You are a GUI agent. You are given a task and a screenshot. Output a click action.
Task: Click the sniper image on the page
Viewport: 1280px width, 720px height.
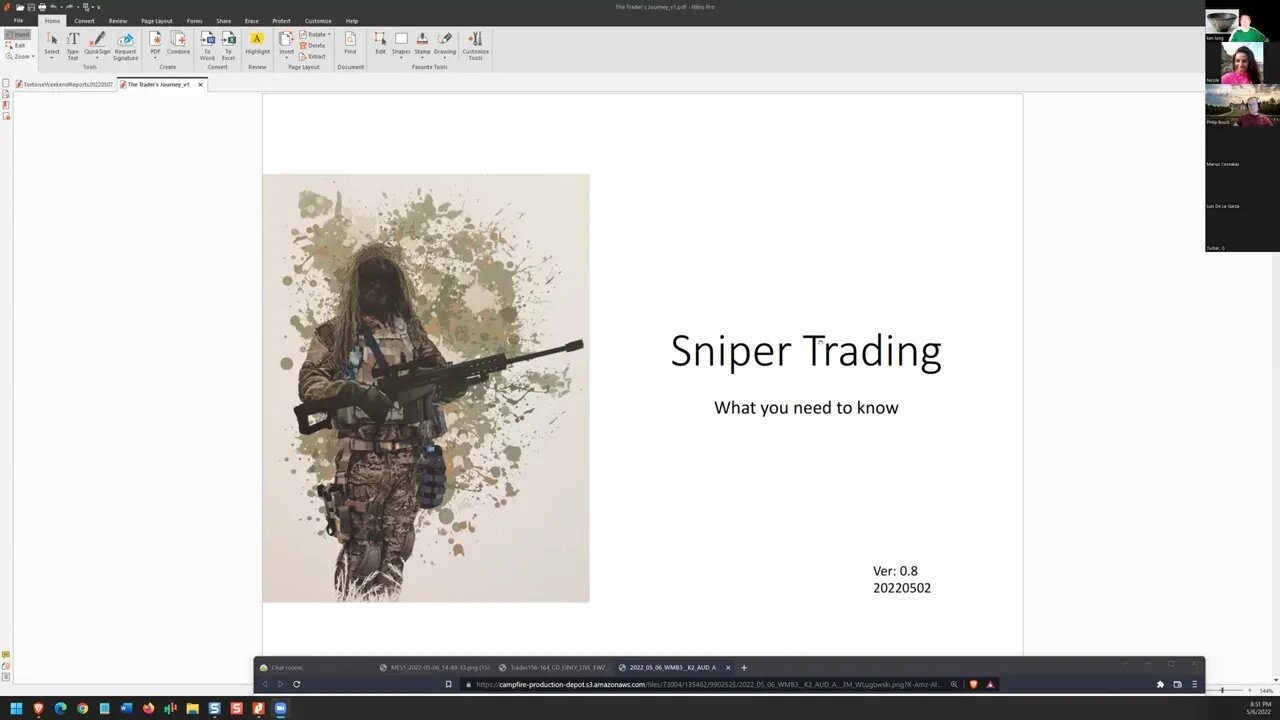(x=426, y=388)
